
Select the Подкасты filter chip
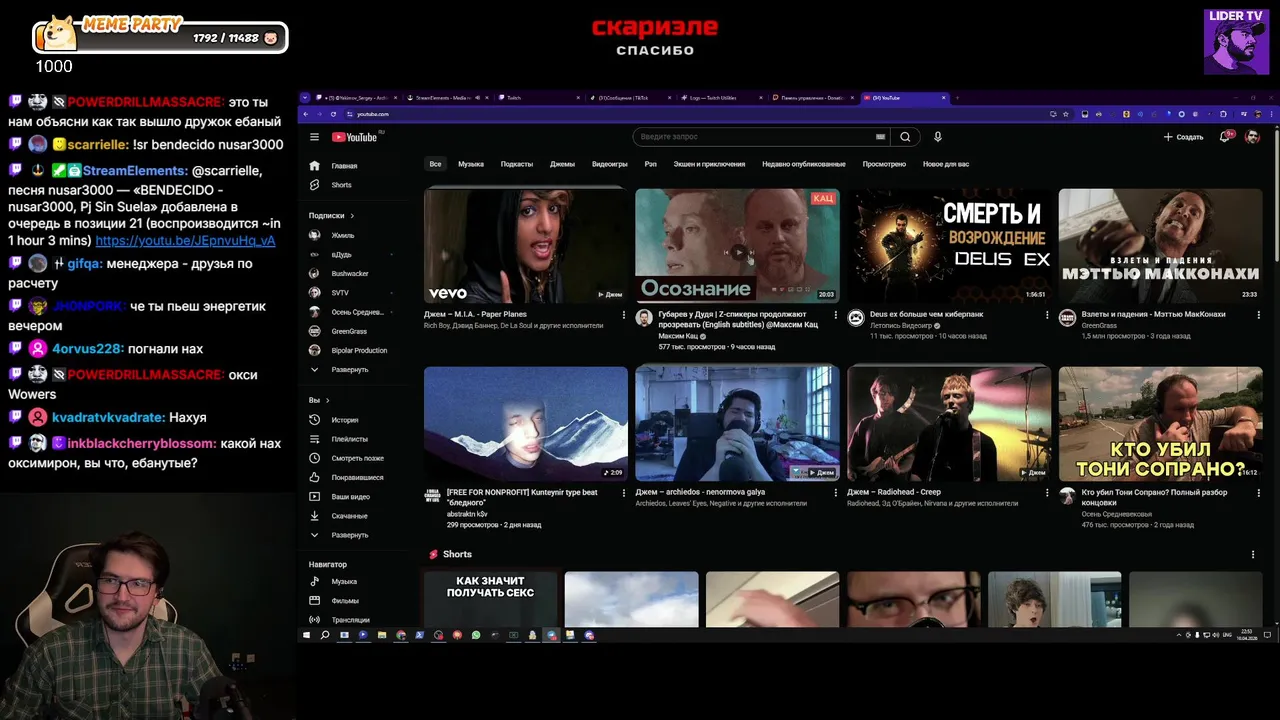(517, 164)
